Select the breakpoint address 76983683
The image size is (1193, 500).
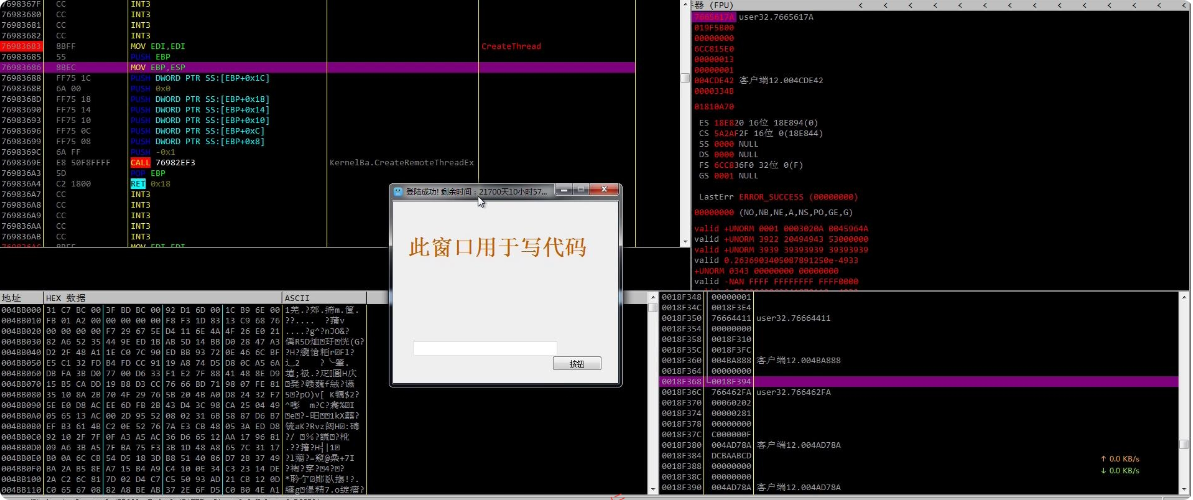[21, 46]
